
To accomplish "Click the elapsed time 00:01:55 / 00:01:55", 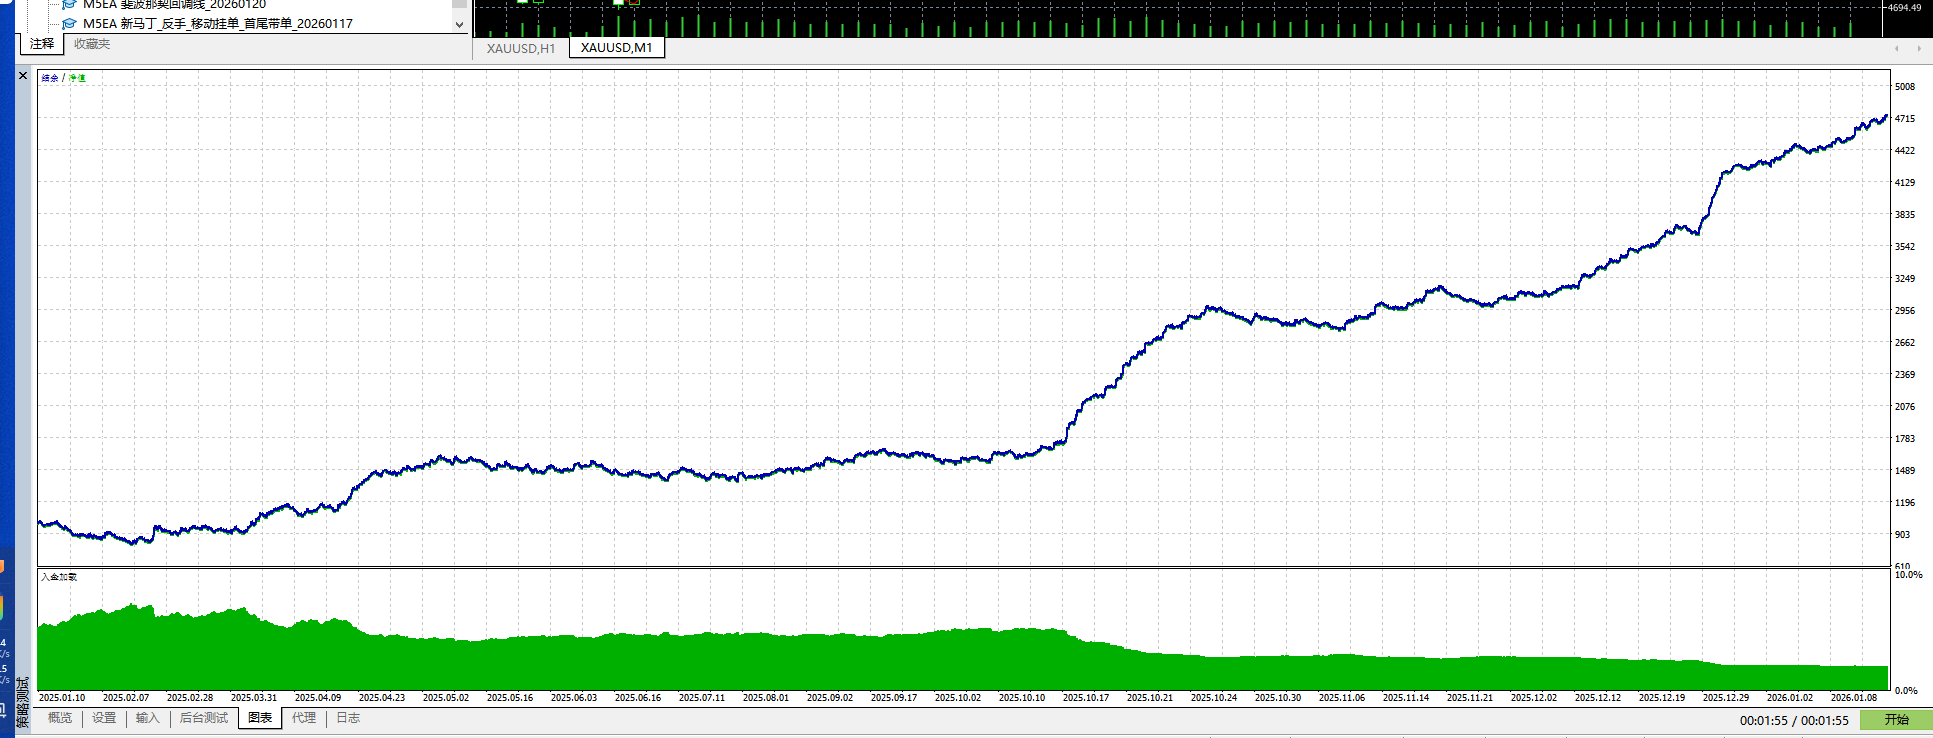I will pos(1794,720).
